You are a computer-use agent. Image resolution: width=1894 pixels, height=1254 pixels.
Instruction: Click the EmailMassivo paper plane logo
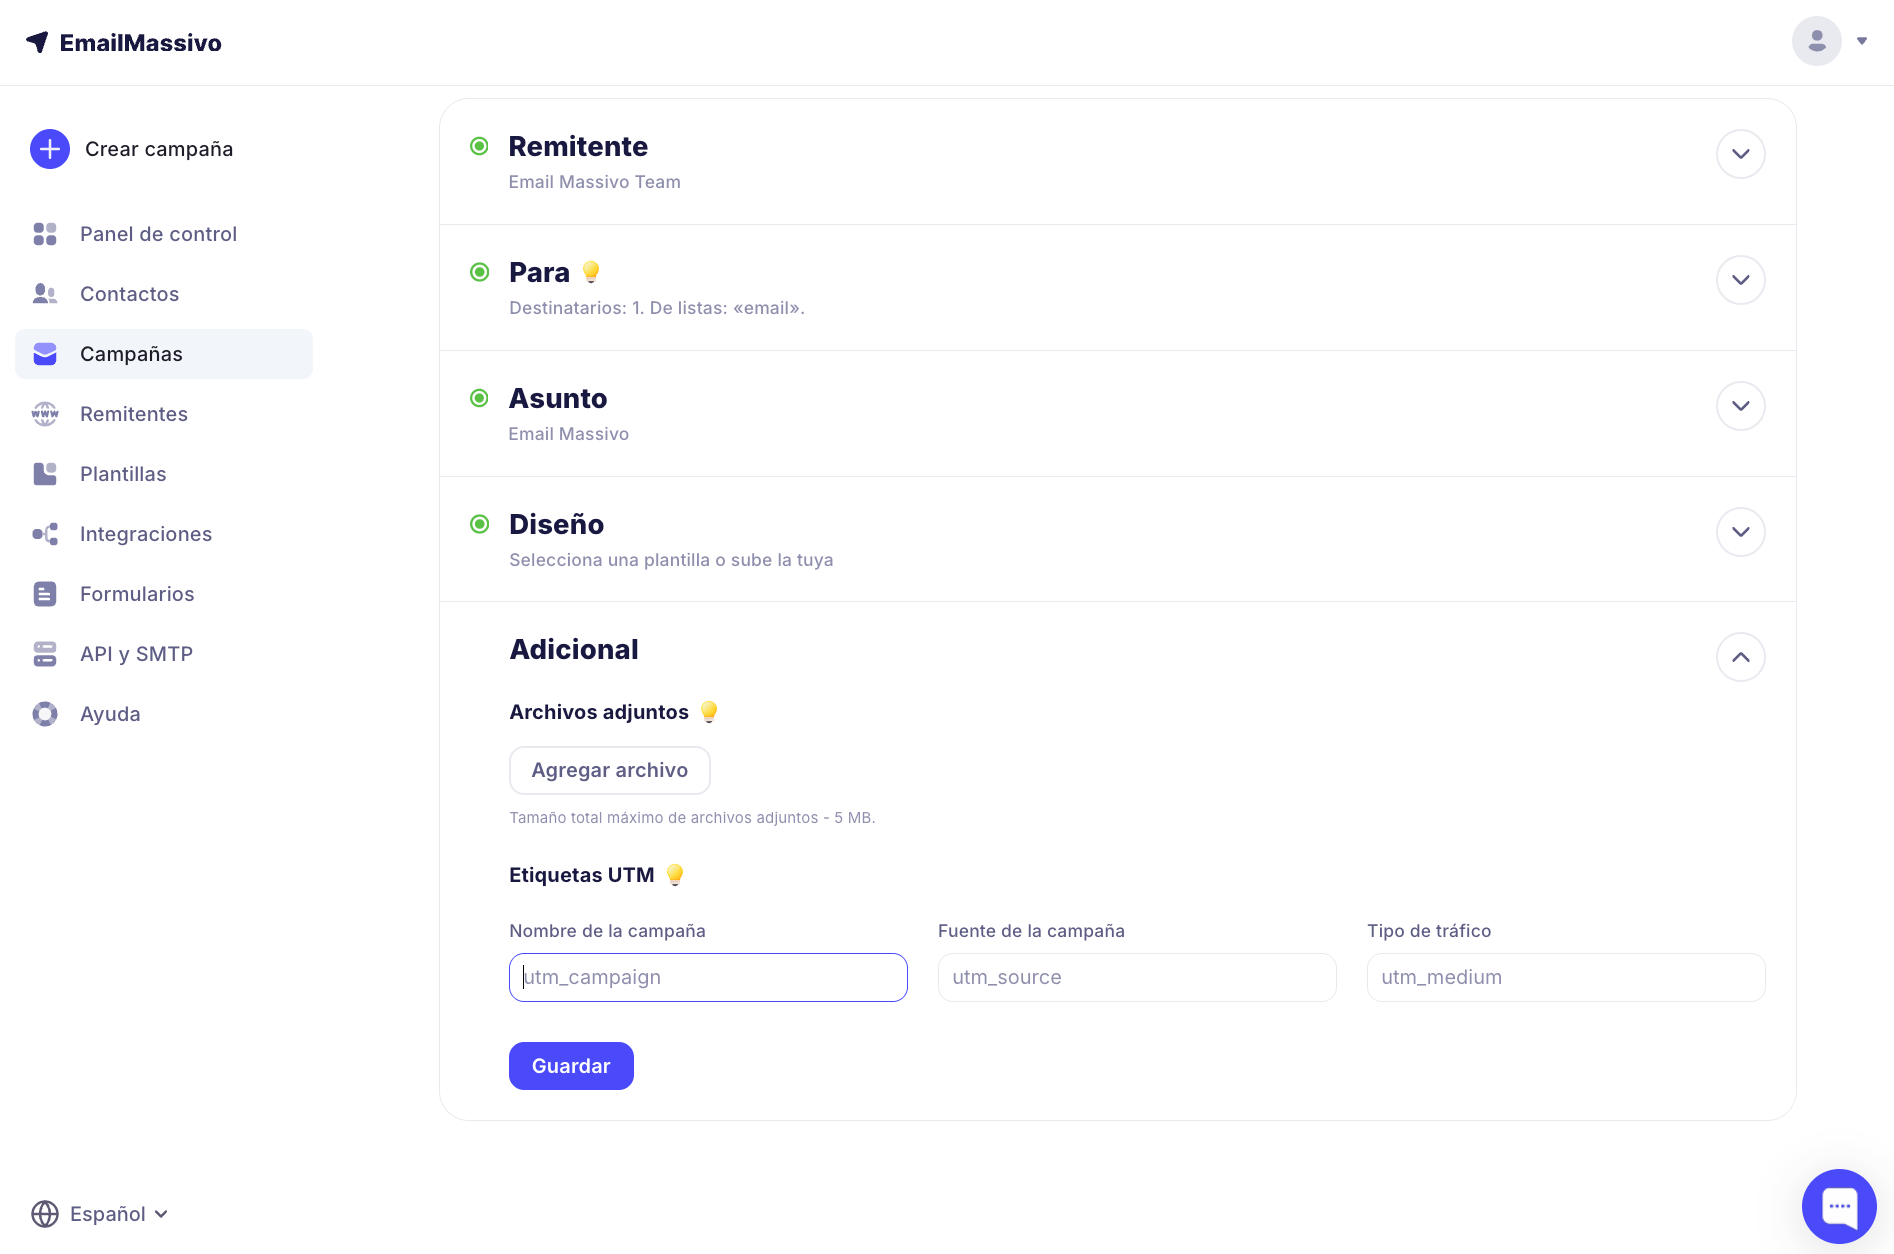tap(38, 42)
